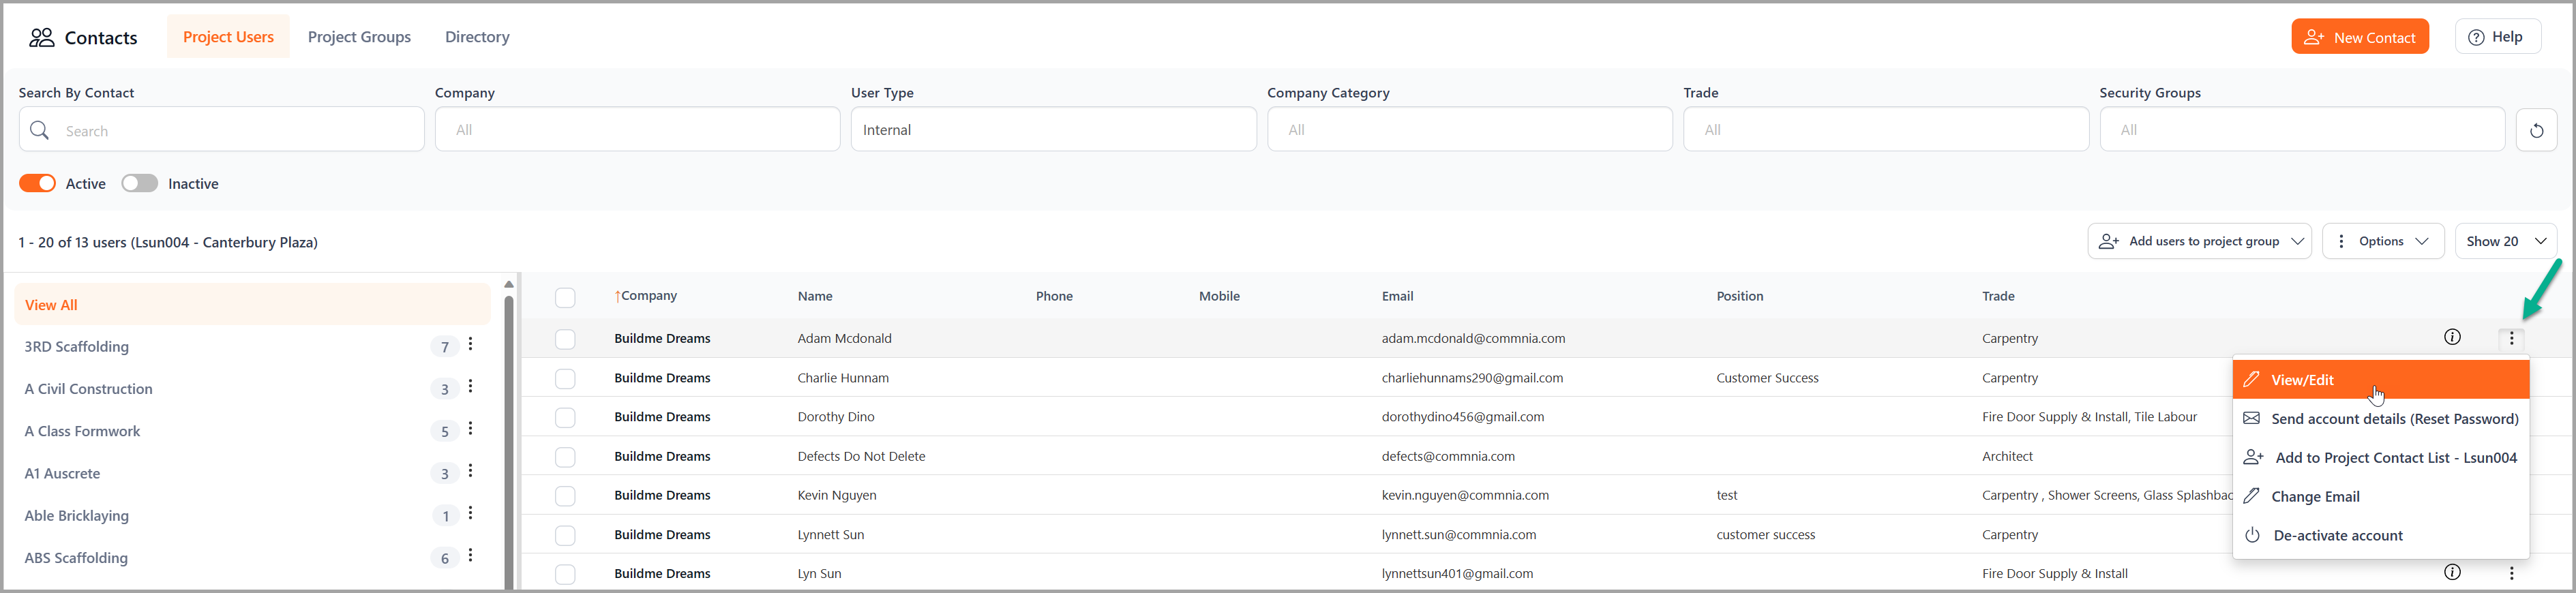Screen dimensions: 2576x593
Task: Click the Help button label
Action: tap(2506, 37)
